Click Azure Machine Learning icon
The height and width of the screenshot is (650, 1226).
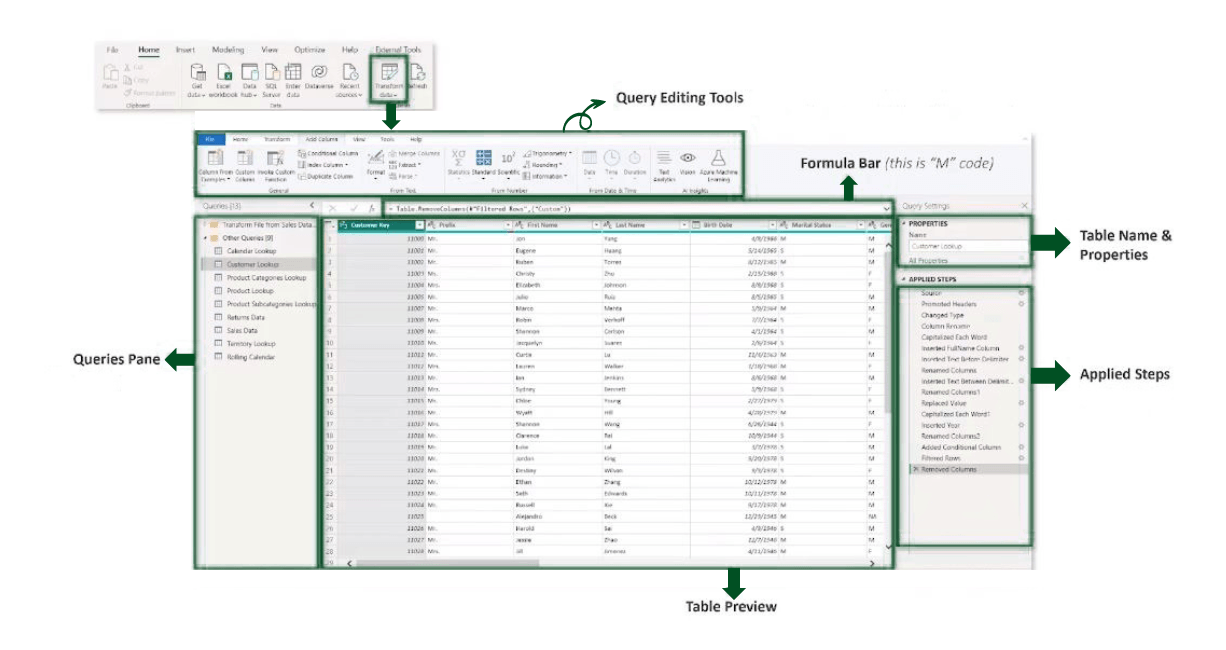(x=717, y=157)
